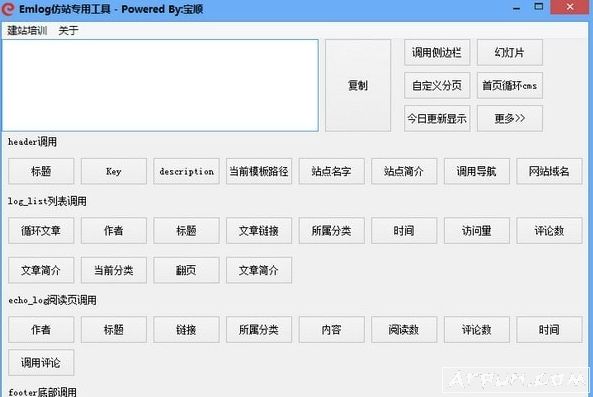The height and width of the screenshot is (397, 593).
Task: Click the 调用评论 button
Action: (41, 363)
